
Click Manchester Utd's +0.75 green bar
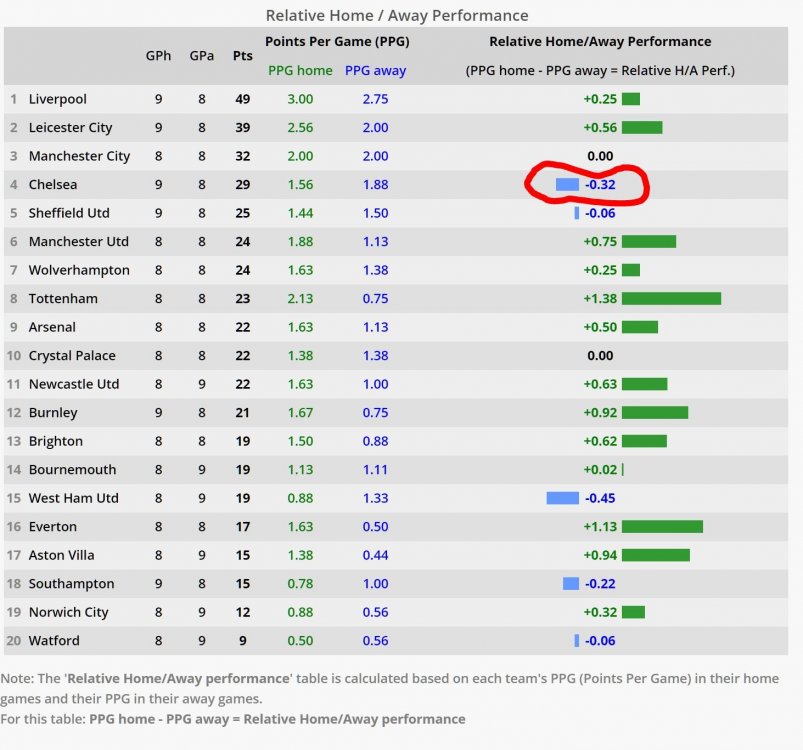(x=649, y=242)
